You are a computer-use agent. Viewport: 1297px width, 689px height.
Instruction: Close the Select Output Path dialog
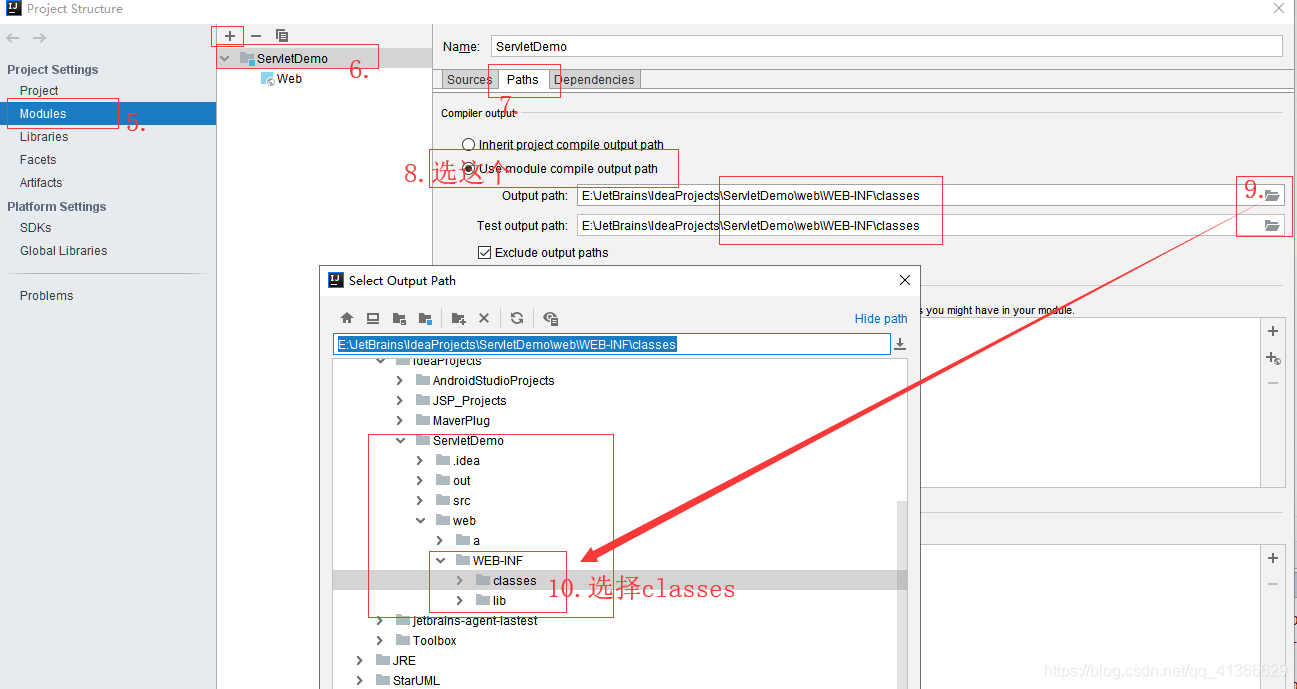(904, 281)
